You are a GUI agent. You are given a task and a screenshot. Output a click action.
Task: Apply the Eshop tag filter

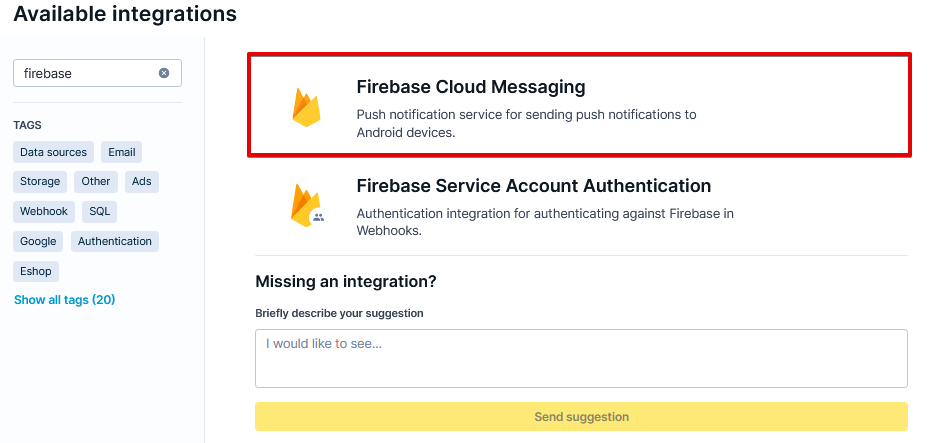[x=36, y=271]
